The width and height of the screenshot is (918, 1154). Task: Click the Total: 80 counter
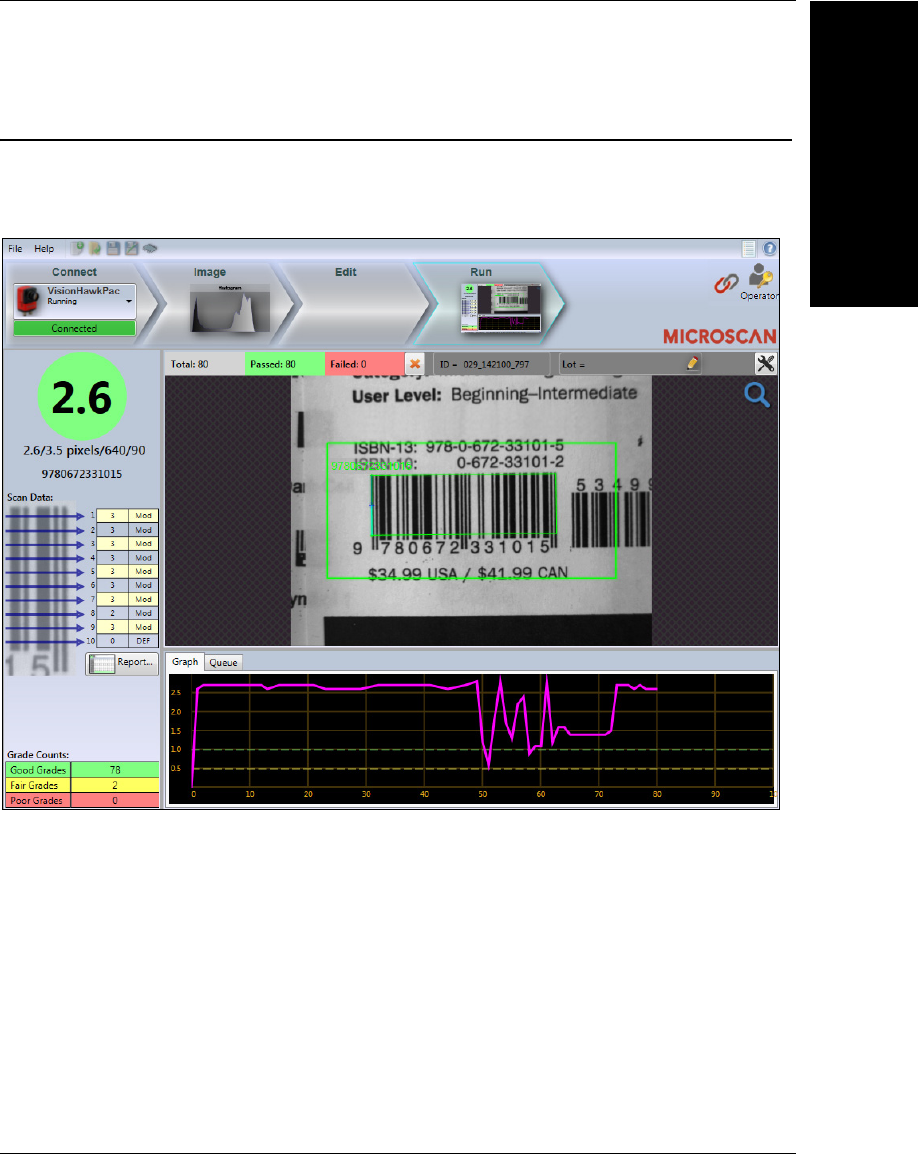click(x=205, y=364)
